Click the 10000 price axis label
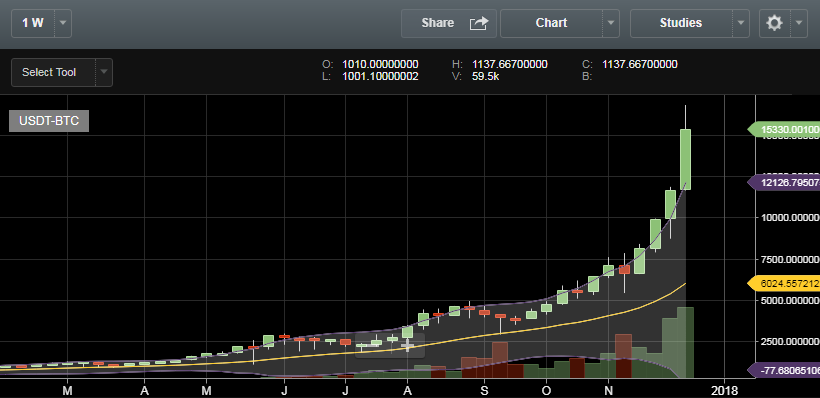820x398 pixels. click(790, 218)
